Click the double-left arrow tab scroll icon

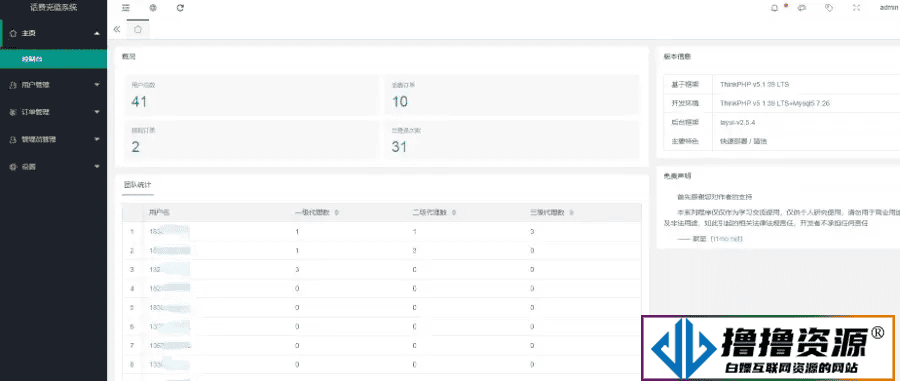tap(117, 29)
